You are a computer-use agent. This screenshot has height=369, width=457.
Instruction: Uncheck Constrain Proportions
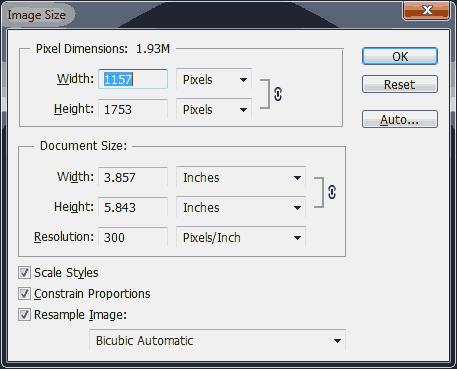point(24,294)
